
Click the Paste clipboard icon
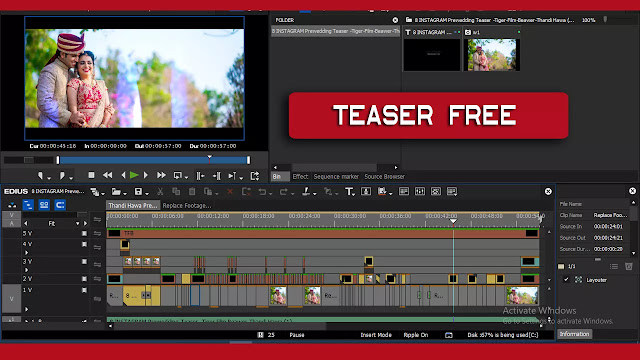[192, 191]
